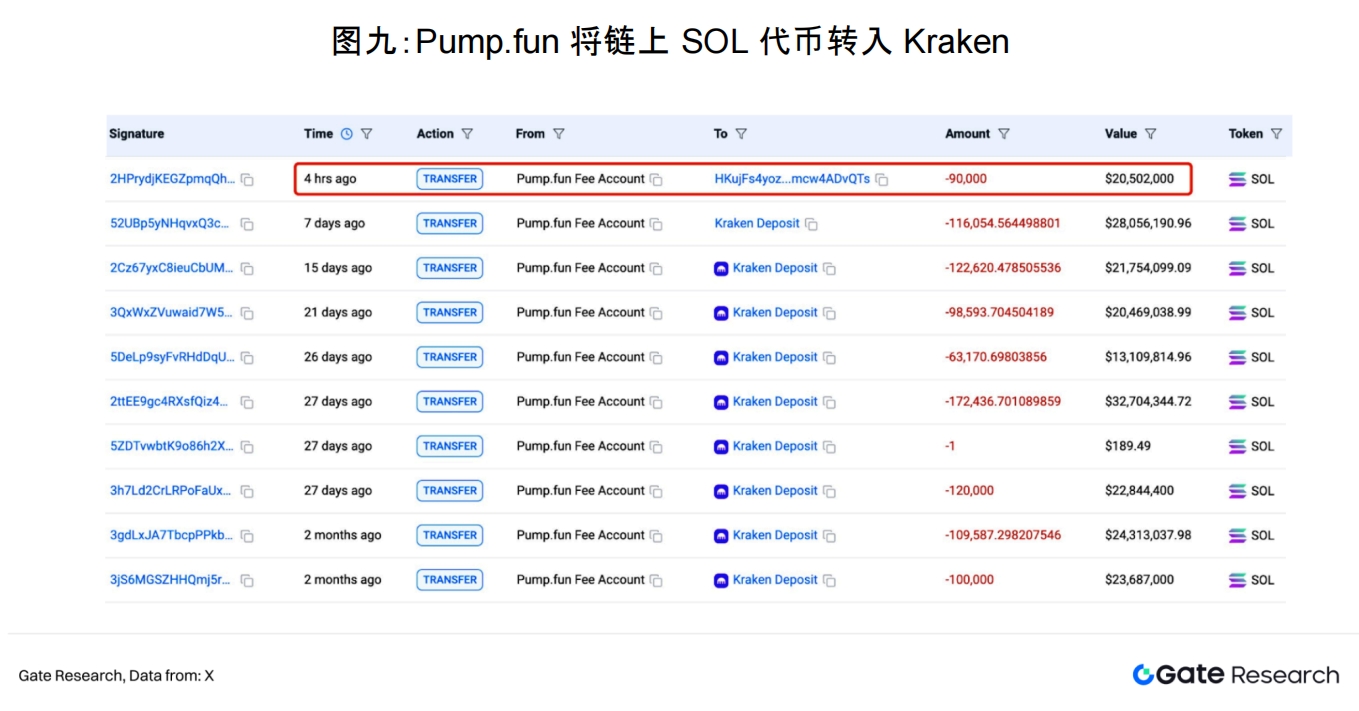Image resolution: width=1359 pixels, height=711 pixels.
Task: Click Kraken logo icon in 26 days ago row
Action: pyautogui.click(x=721, y=357)
